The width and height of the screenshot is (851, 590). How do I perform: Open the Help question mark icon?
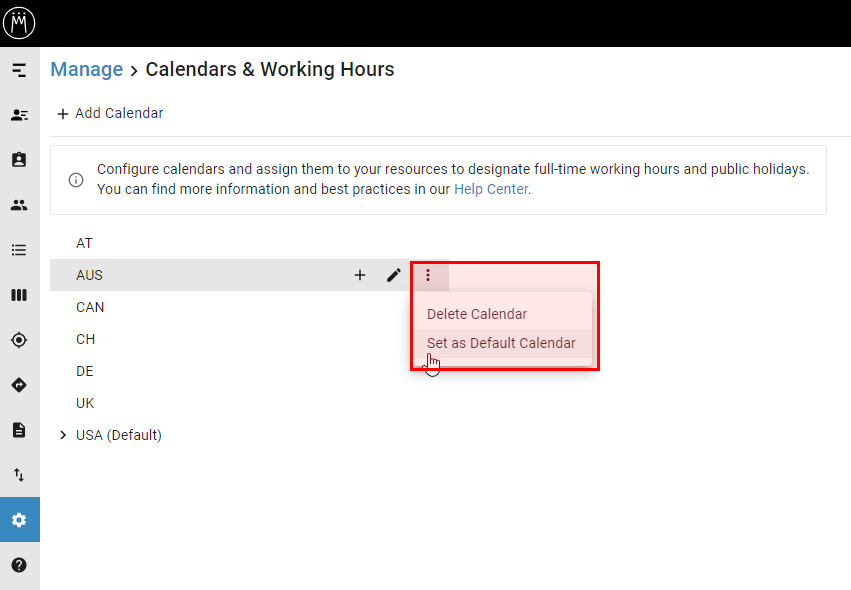point(19,564)
